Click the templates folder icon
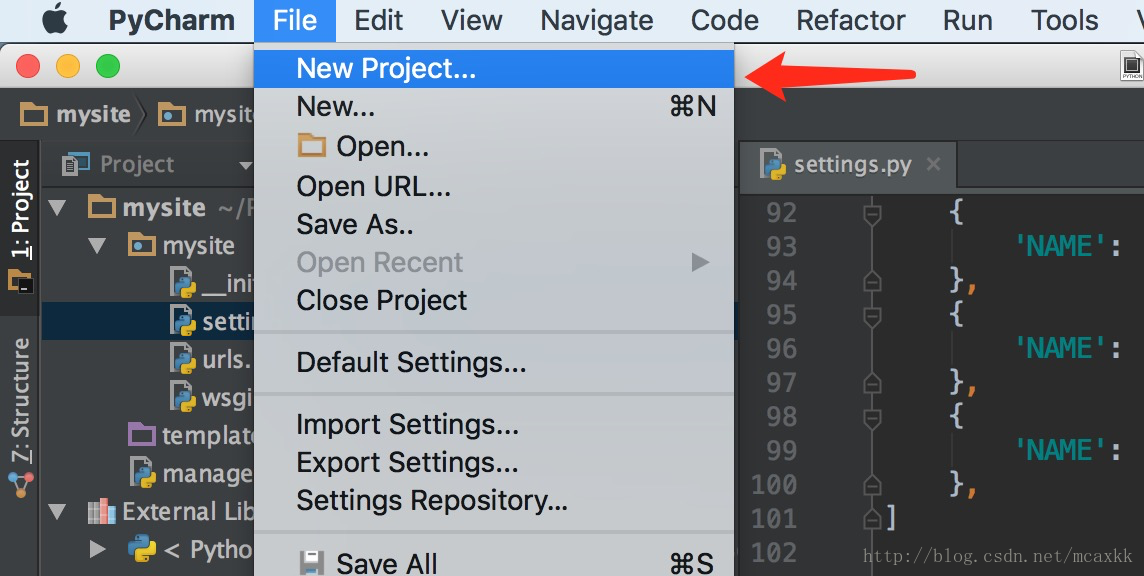Viewport: 1144px width, 576px height. coord(142,434)
